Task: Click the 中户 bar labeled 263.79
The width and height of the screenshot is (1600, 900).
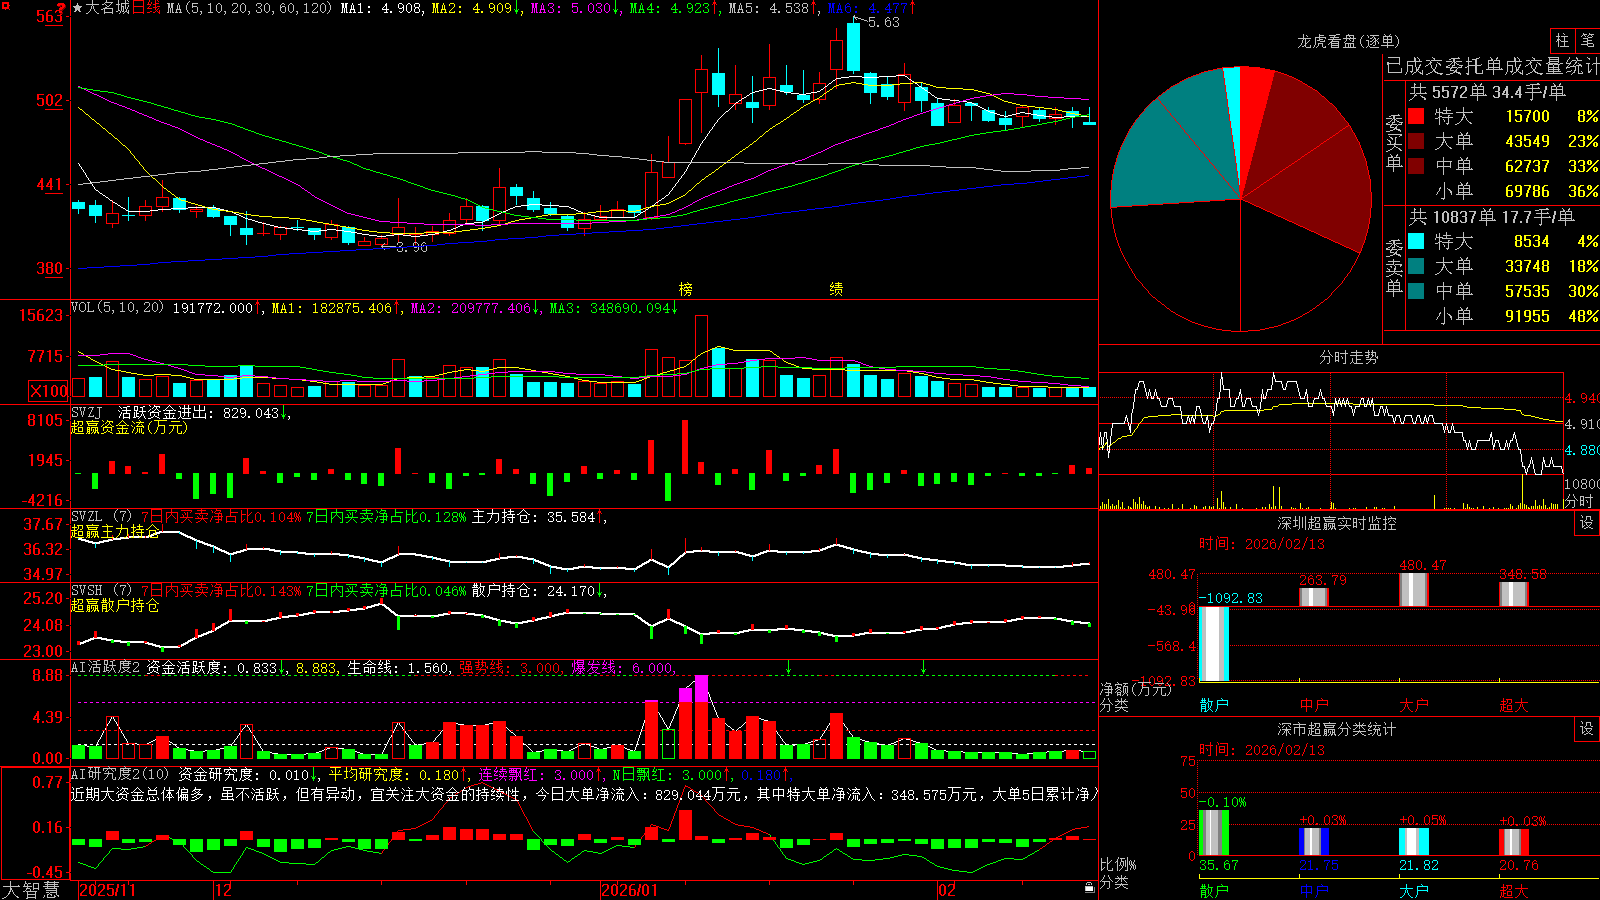Action: [1314, 597]
